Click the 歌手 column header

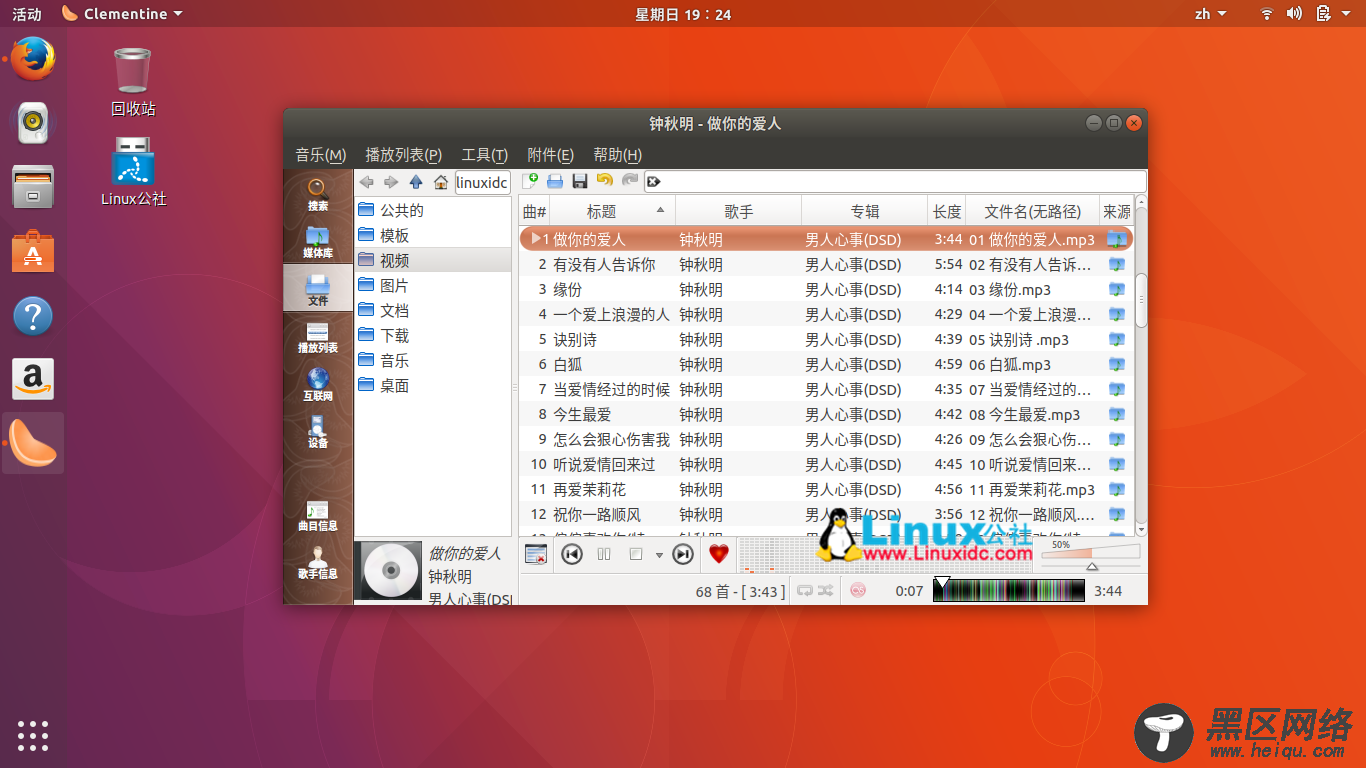click(738, 211)
